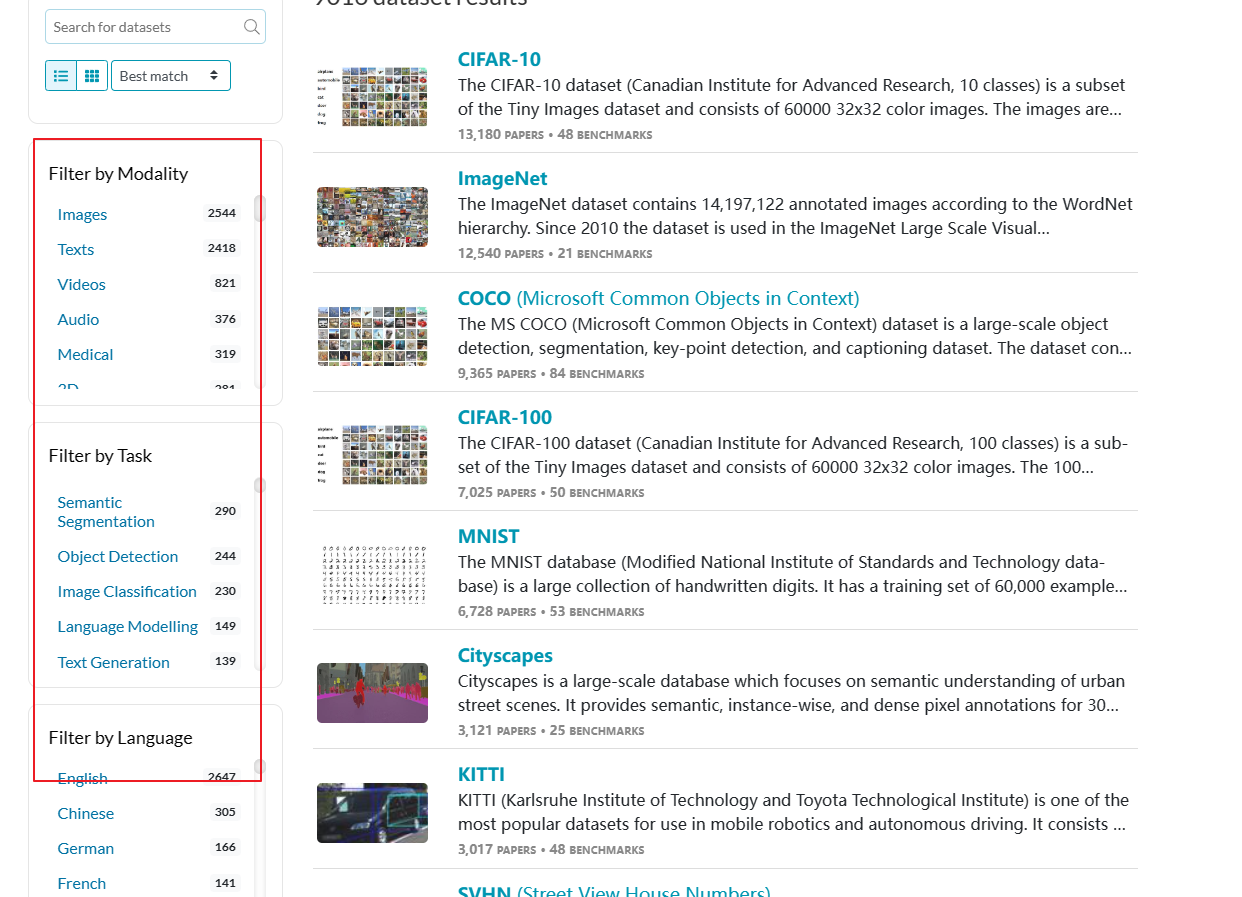The width and height of the screenshot is (1242, 897).
Task: Click the '3,121 papers • 25 benchmarks' text
Action: coord(551,731)
